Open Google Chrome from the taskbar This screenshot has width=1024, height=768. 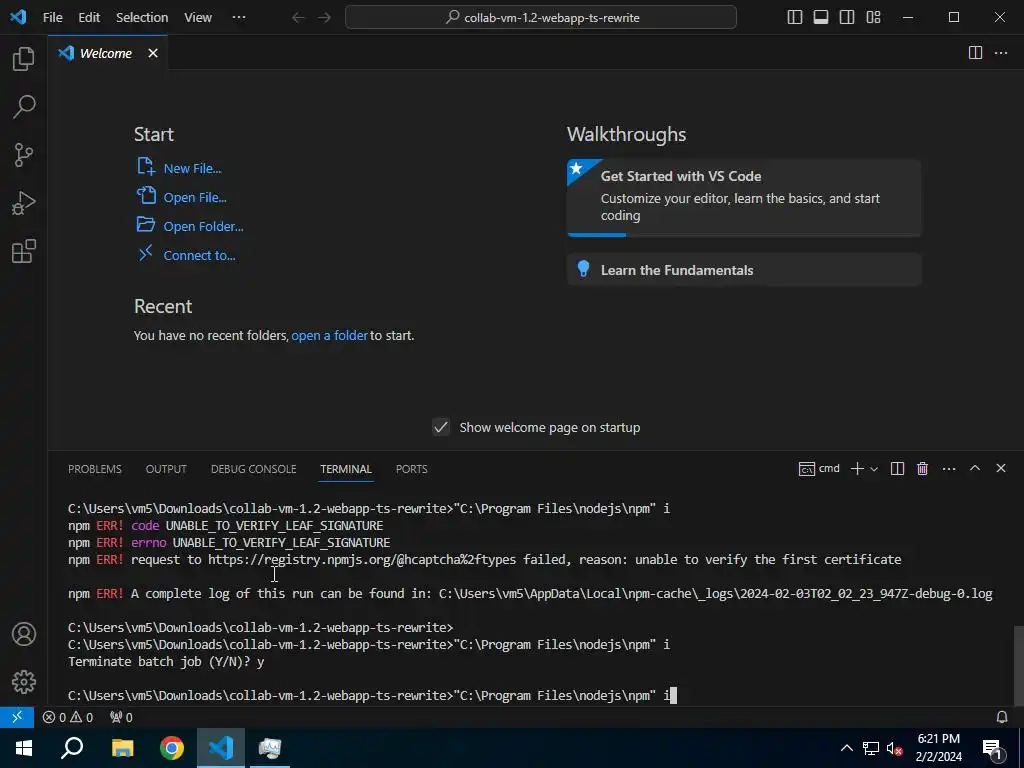pyautogui.click(x=172, y=748)
